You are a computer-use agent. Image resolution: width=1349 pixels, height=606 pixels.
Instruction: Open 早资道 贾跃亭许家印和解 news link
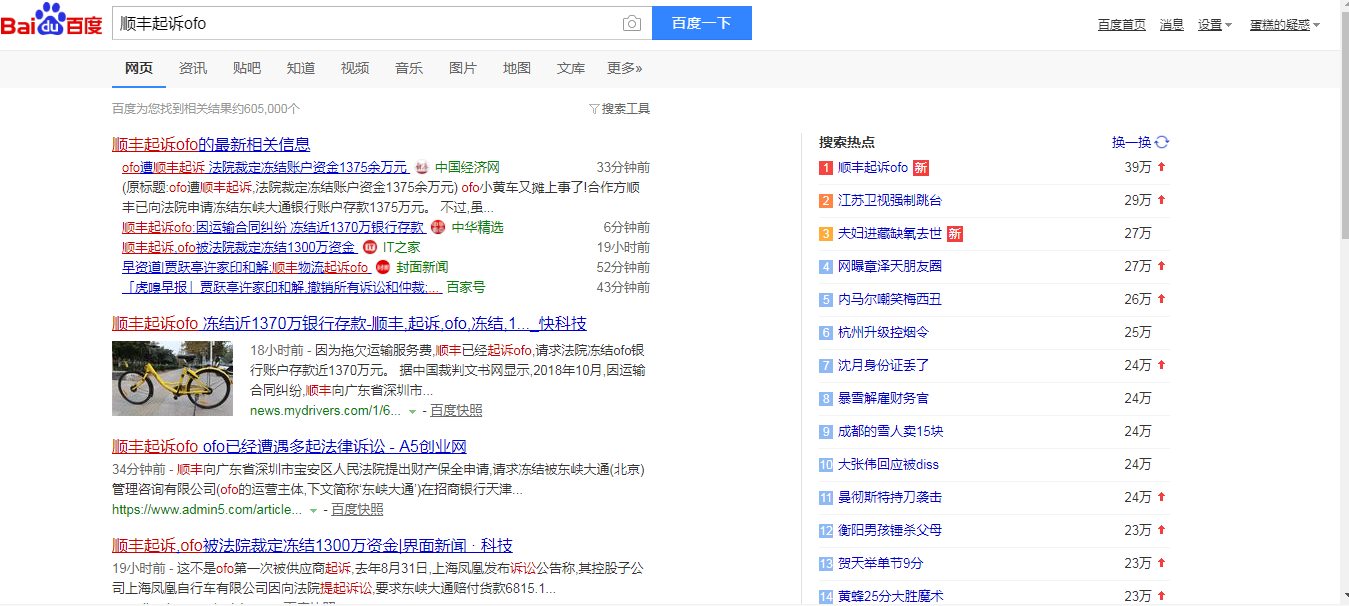point(246,267)
